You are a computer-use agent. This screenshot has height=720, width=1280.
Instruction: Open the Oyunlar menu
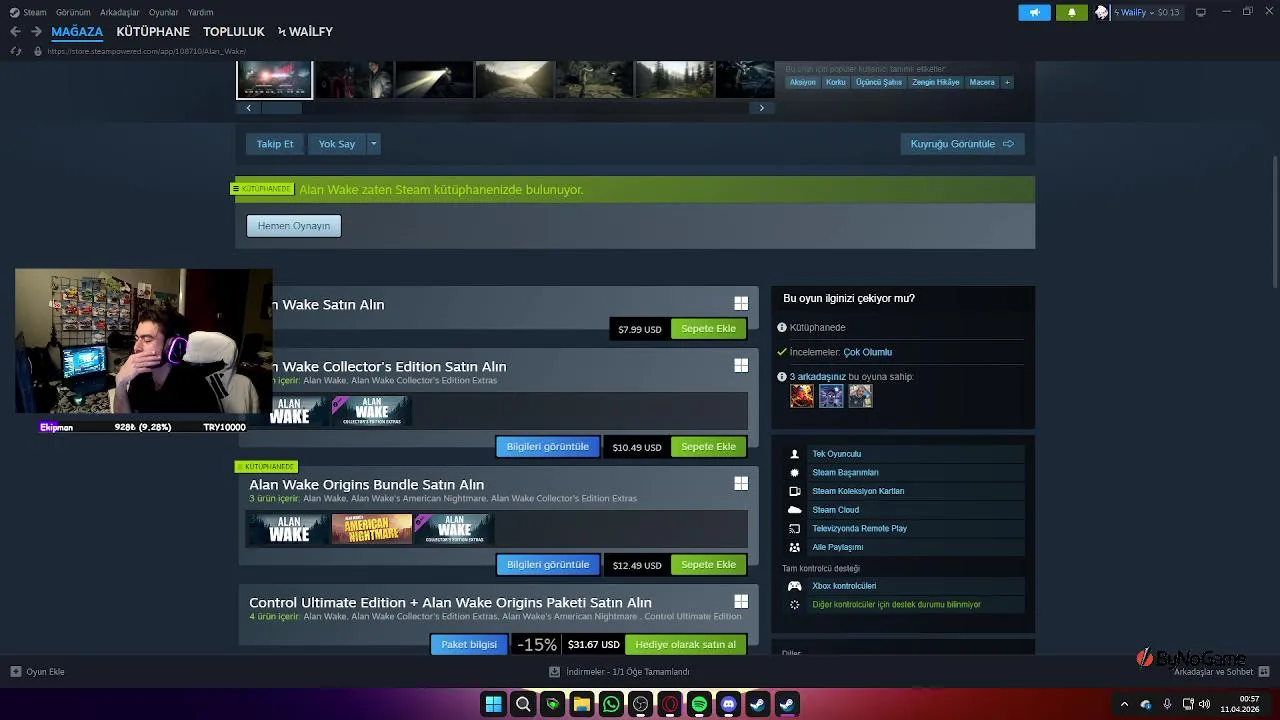click(164, 12)
